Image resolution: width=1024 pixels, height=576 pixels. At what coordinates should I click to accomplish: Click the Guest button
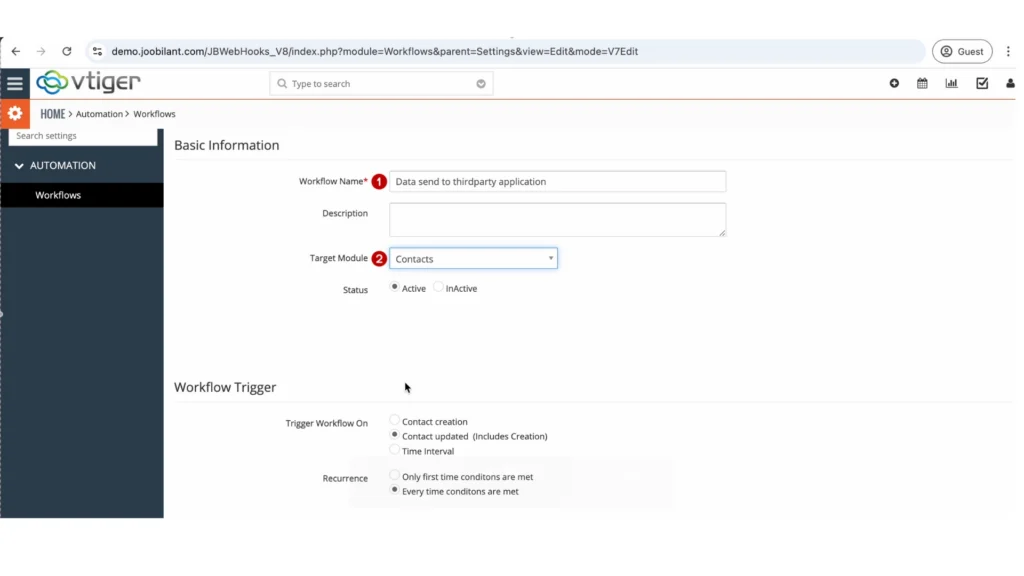[x=961, y=51]
